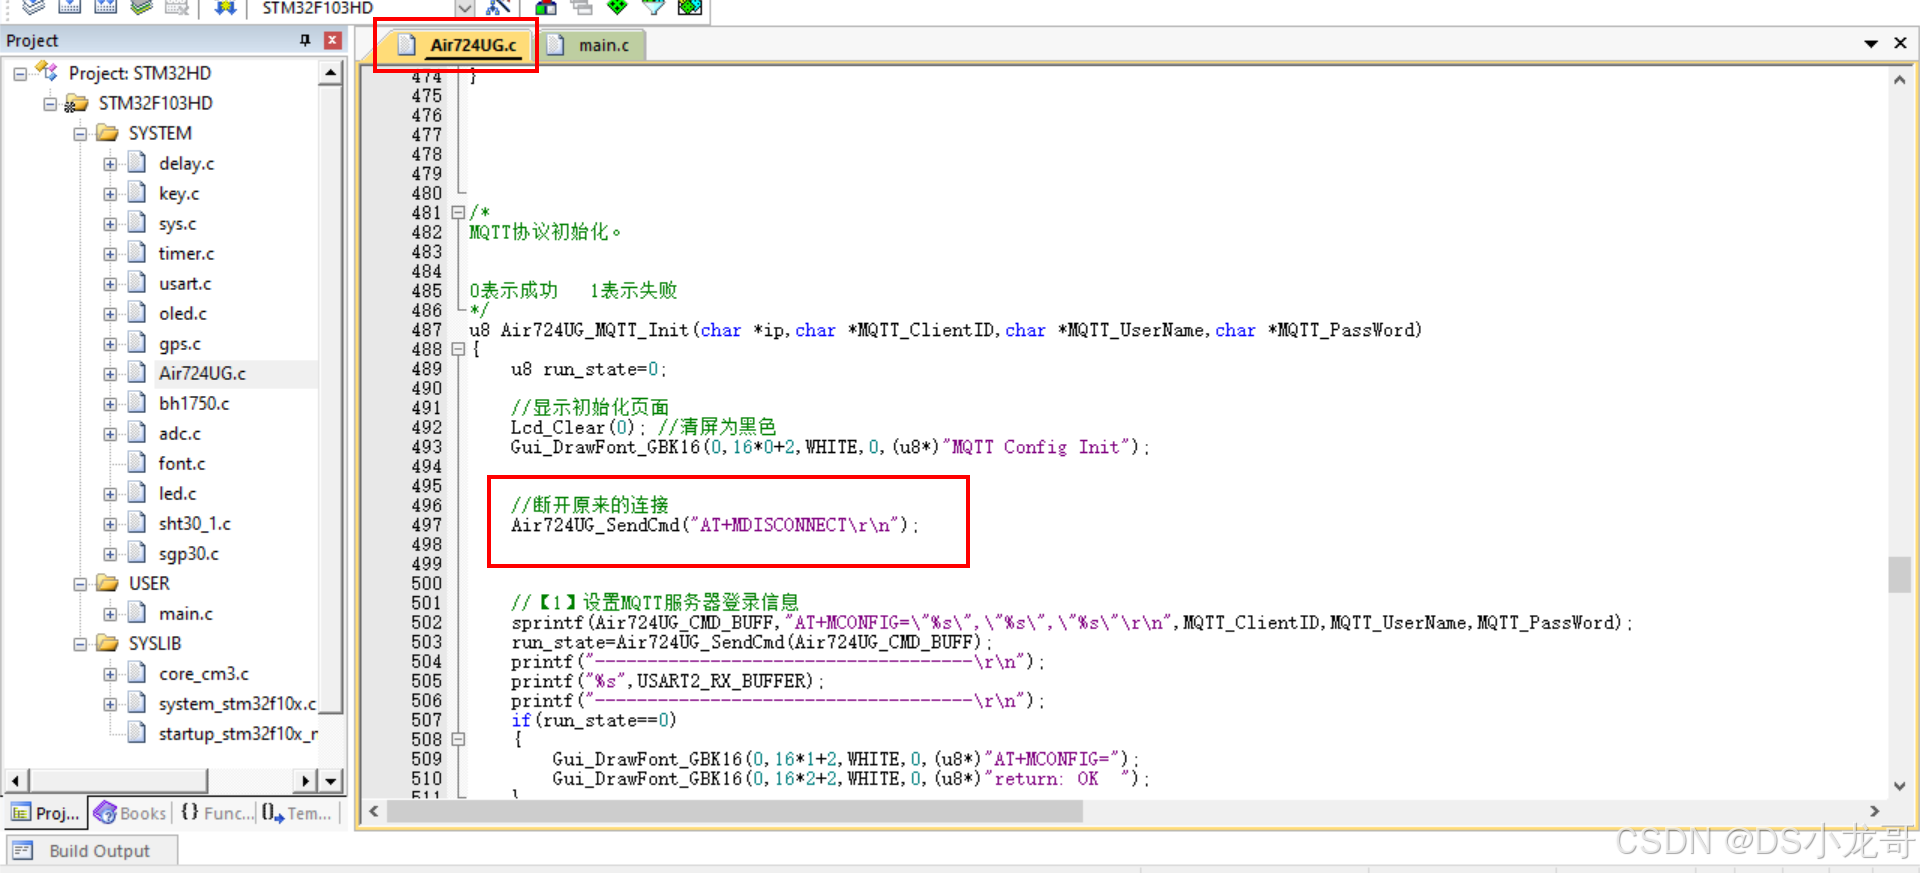Select bh1750.c in the project tree
The width and height of the screenshot is (1920, 873).
coord(194,404)
